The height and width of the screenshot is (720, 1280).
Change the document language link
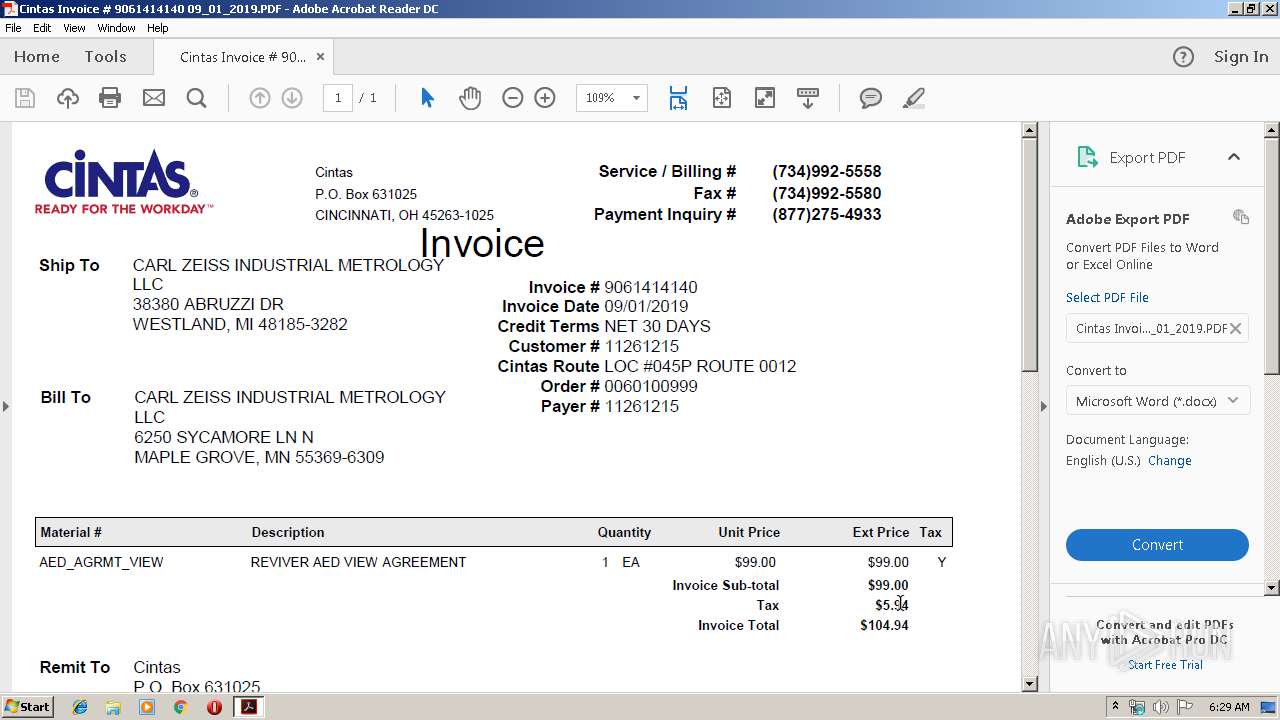[x=1170, y=461]
